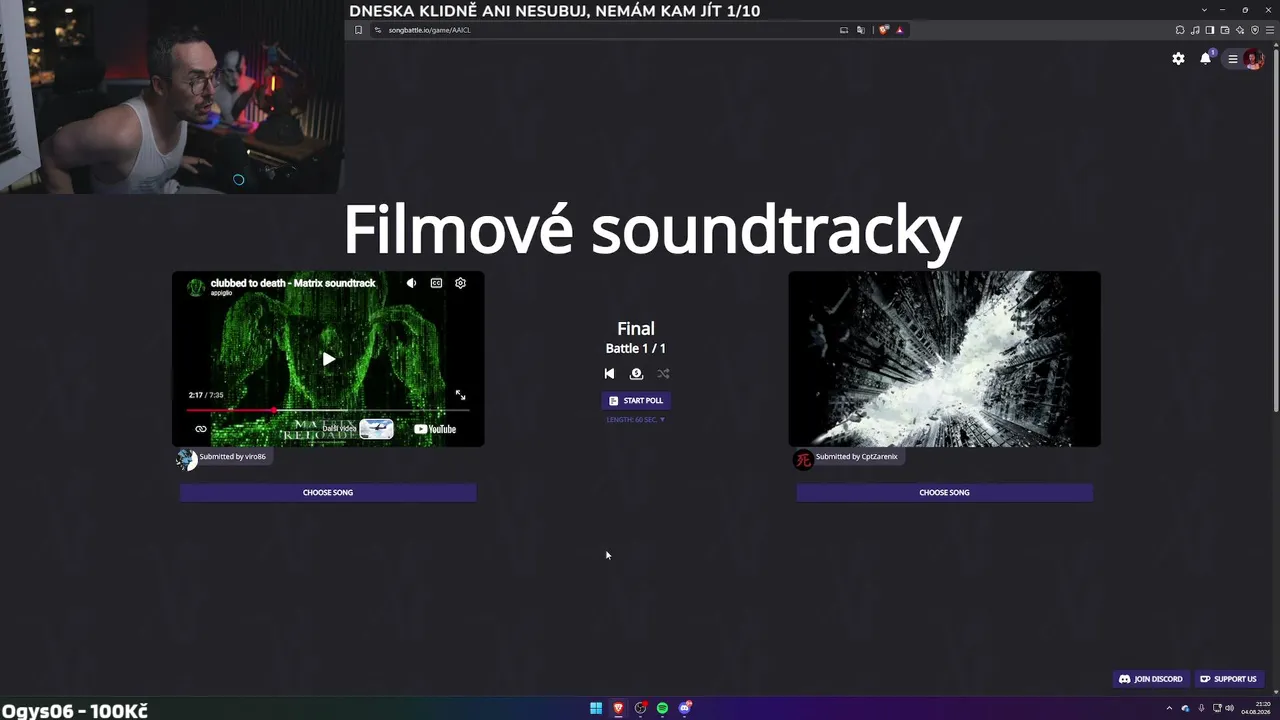Open the notifications bell
The width and height of the screenshot is (1280, 720).
point(1205,59)
